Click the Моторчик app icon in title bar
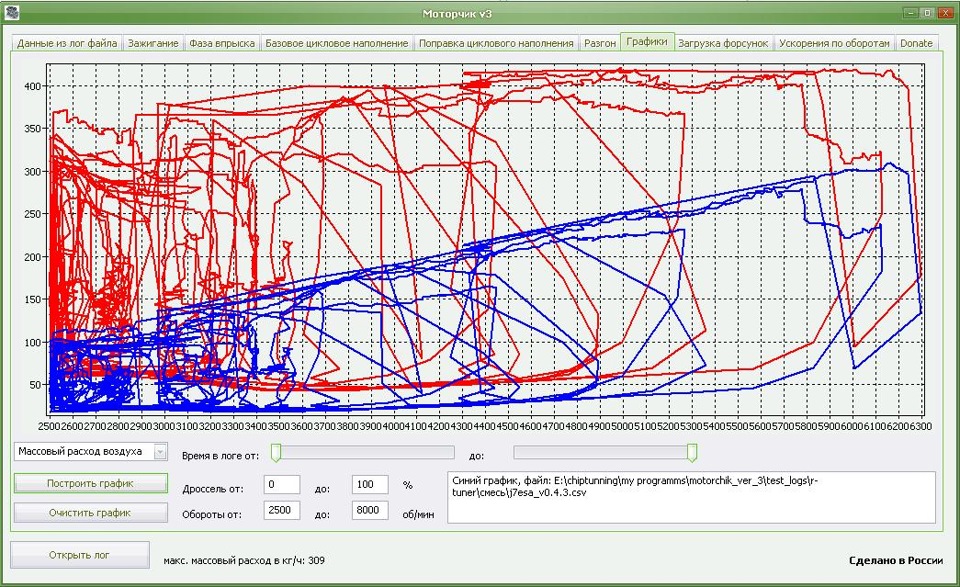This screenshot has height=587, width=960. (13, 12)
